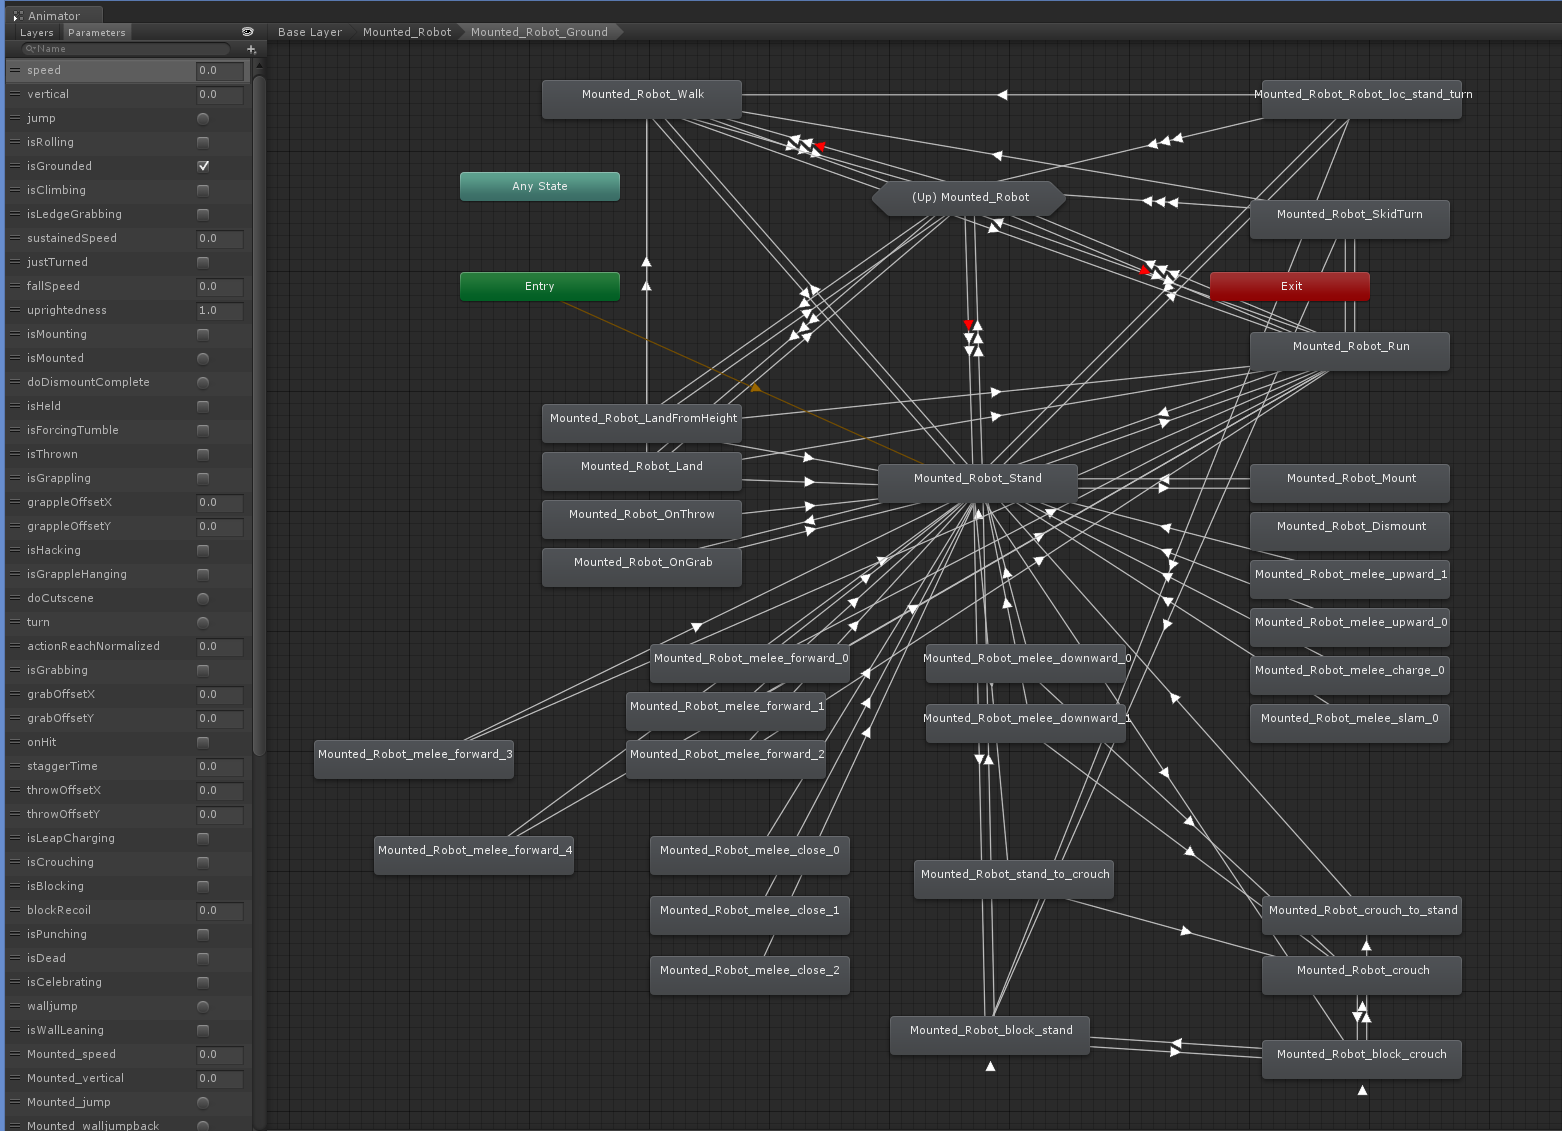Click the transition arrow into Mounted_Robot_Walk from loc_stand_turn
The height and width of the screenshot is (1131, 1562).
pos(1002,95)
